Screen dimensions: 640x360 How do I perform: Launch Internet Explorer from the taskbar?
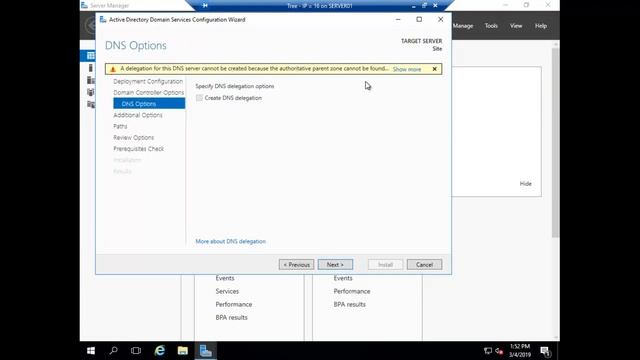pos(160,351)
